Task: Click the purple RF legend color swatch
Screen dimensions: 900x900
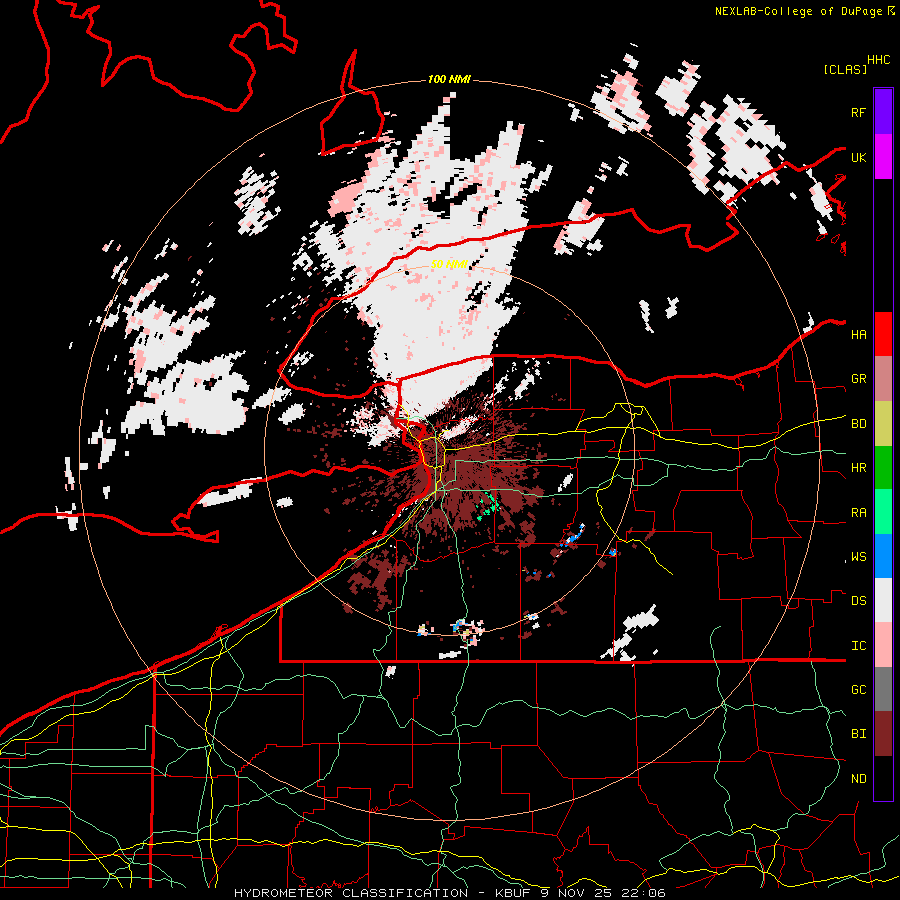Action: coord(883,112)
